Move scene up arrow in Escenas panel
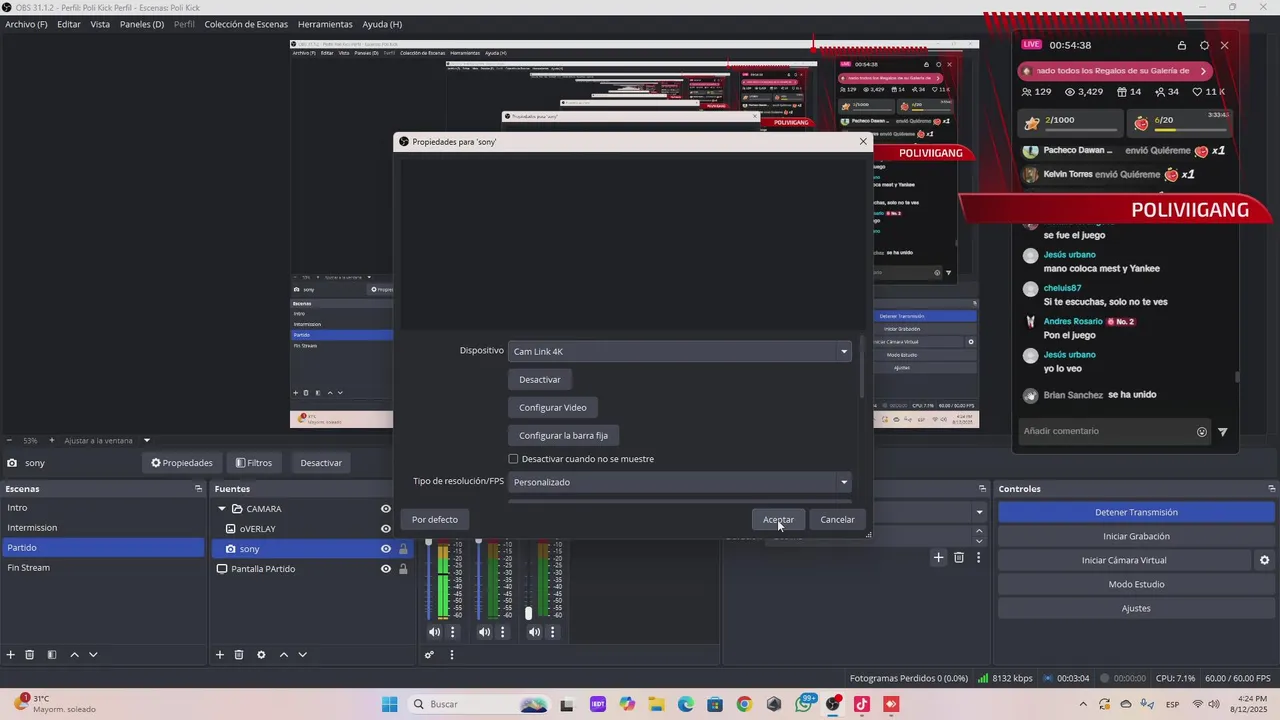1280x720 pixels. click(x=74, y=655)
